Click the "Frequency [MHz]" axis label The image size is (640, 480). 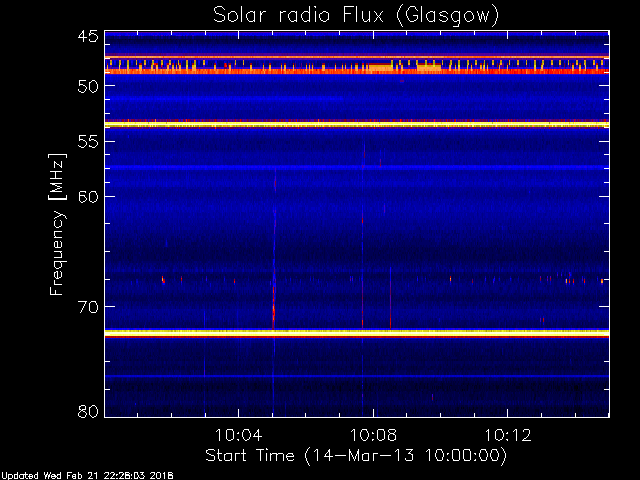[57, 224]
